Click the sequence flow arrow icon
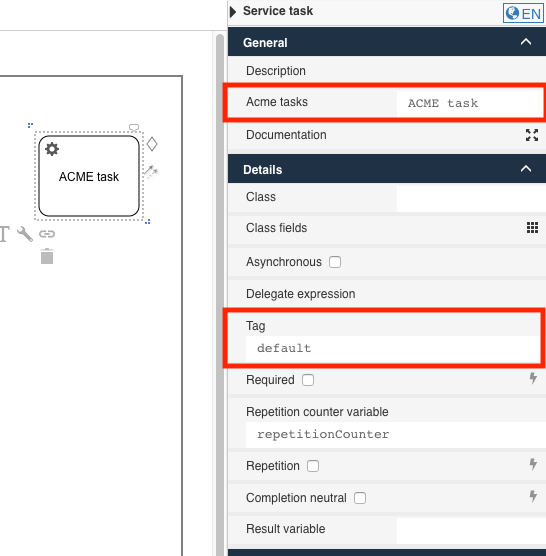This screenshot has height=556, width=546. pyautogui.click(x=151, y=172)
